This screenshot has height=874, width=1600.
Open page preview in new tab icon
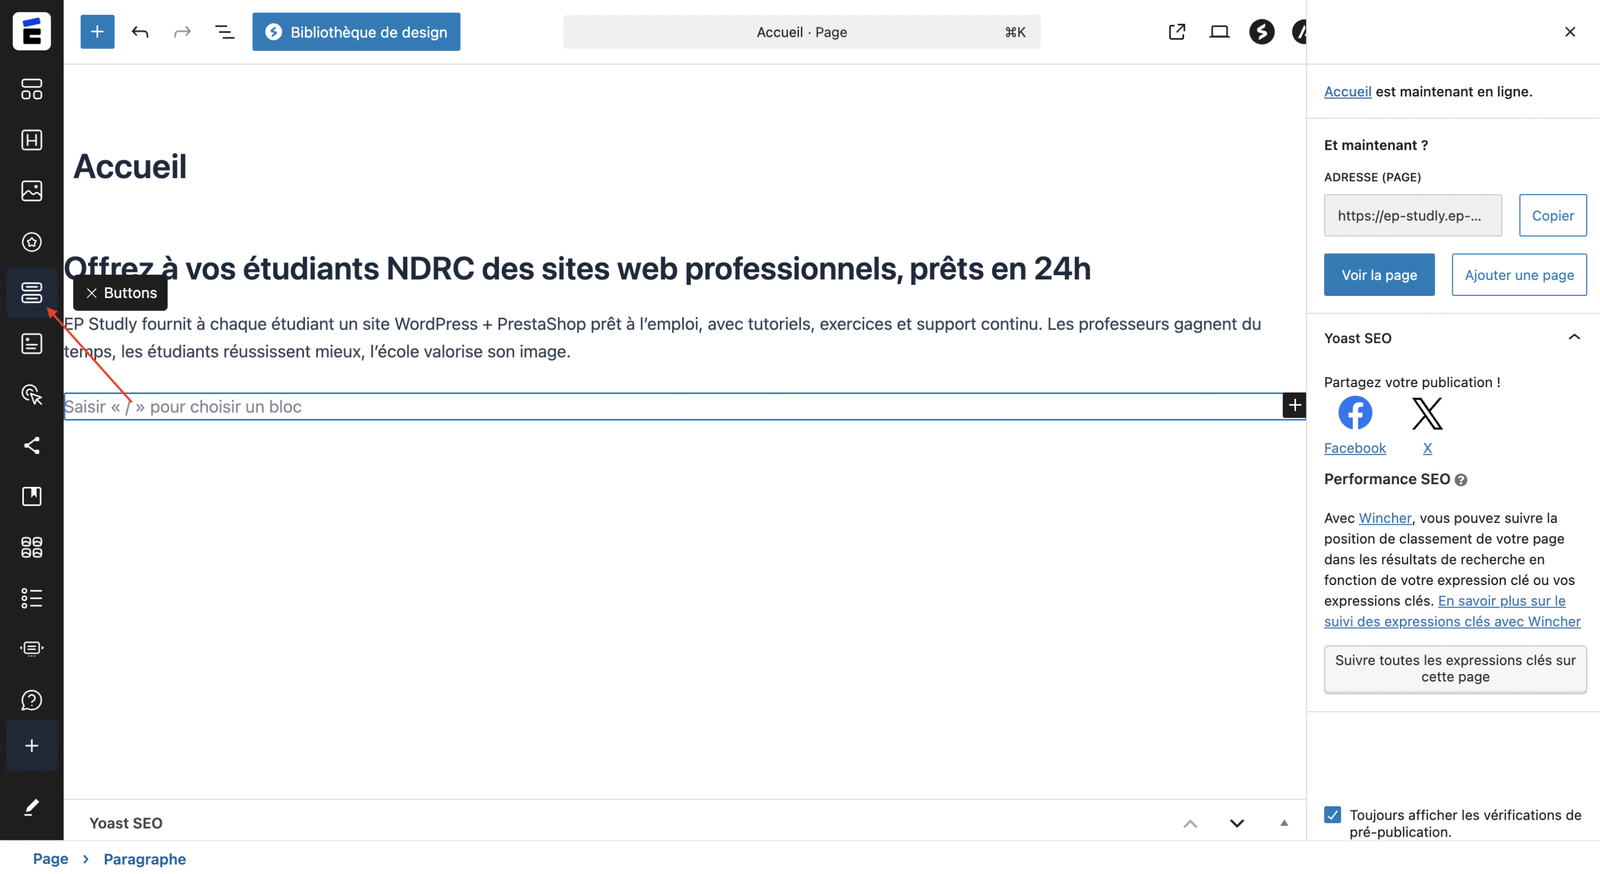[1177, 32]
